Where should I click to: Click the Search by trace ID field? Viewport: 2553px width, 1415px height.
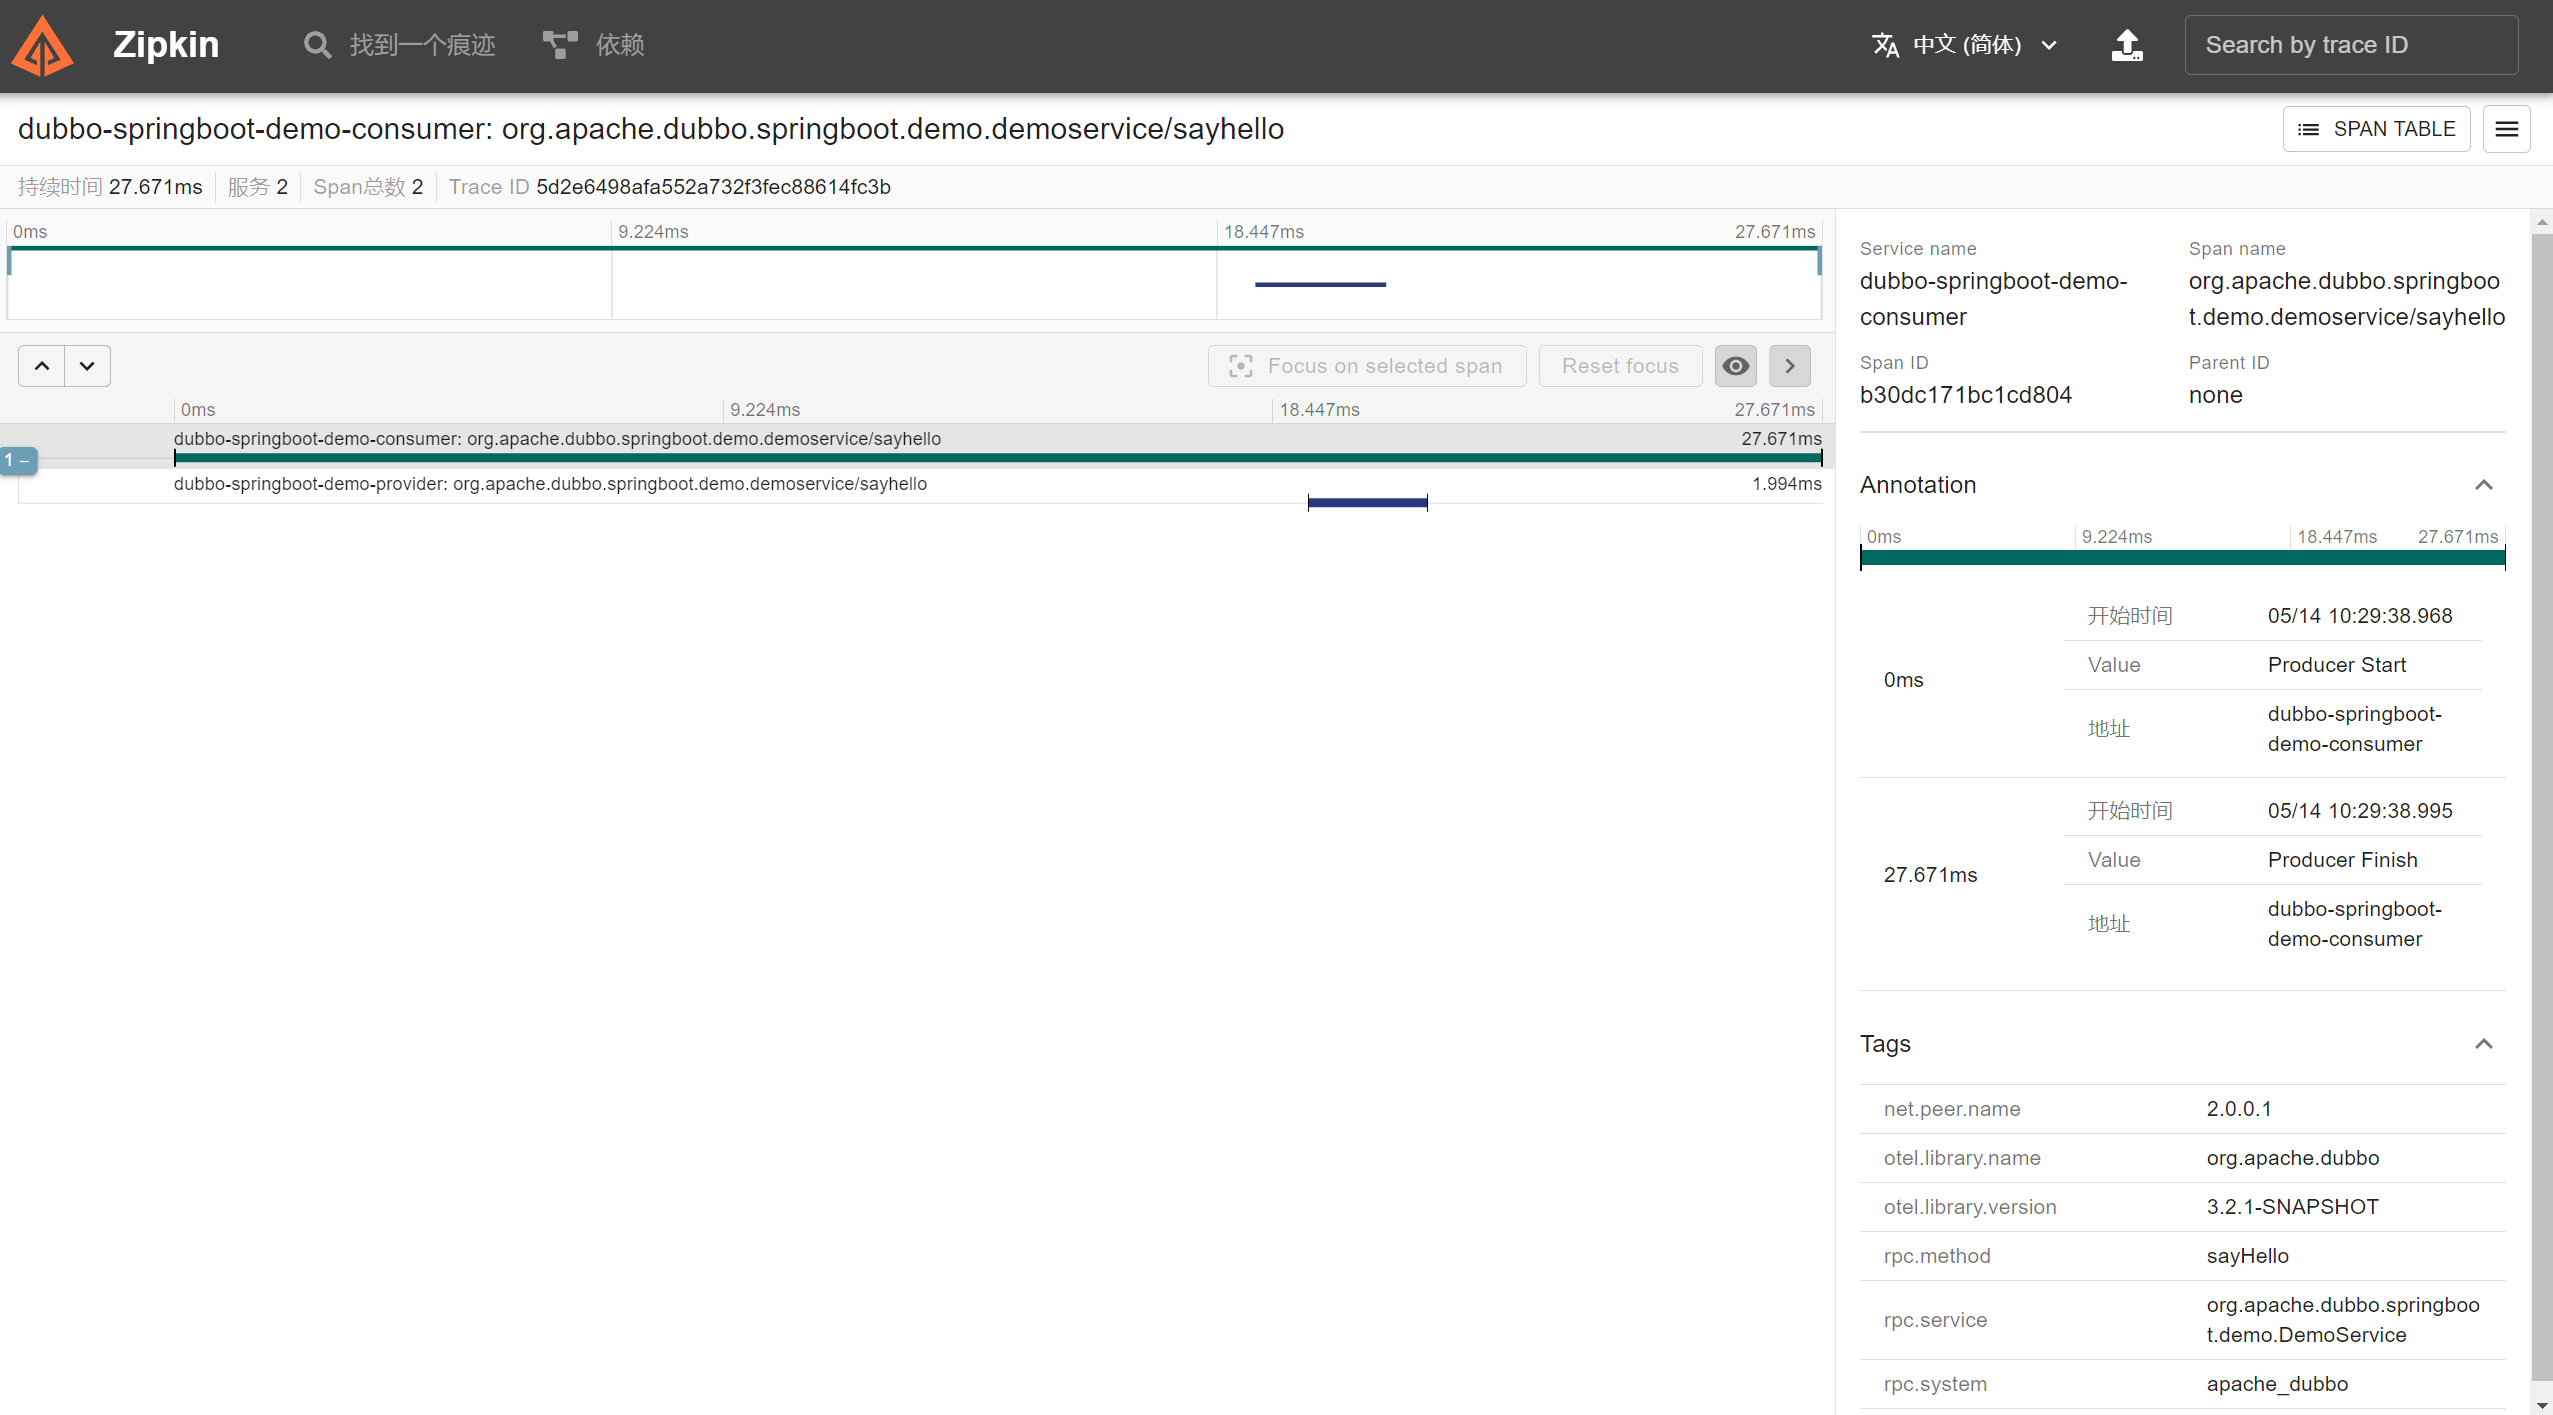(2350, 45)
